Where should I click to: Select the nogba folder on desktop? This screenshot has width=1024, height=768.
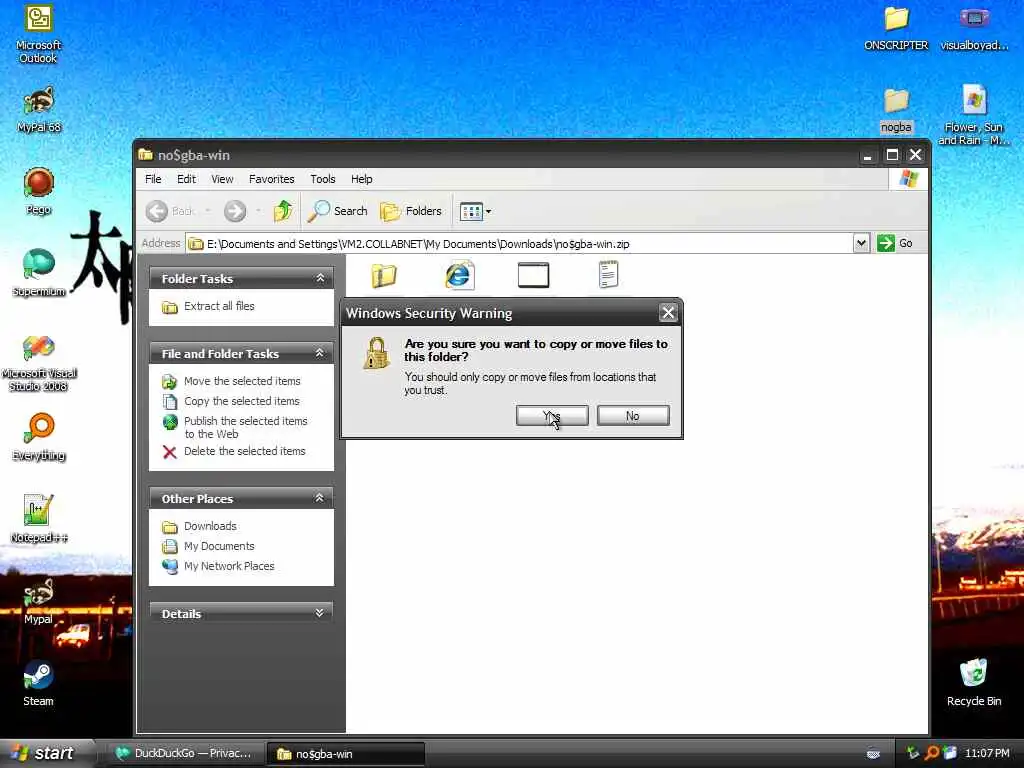(x=896, y=110)
